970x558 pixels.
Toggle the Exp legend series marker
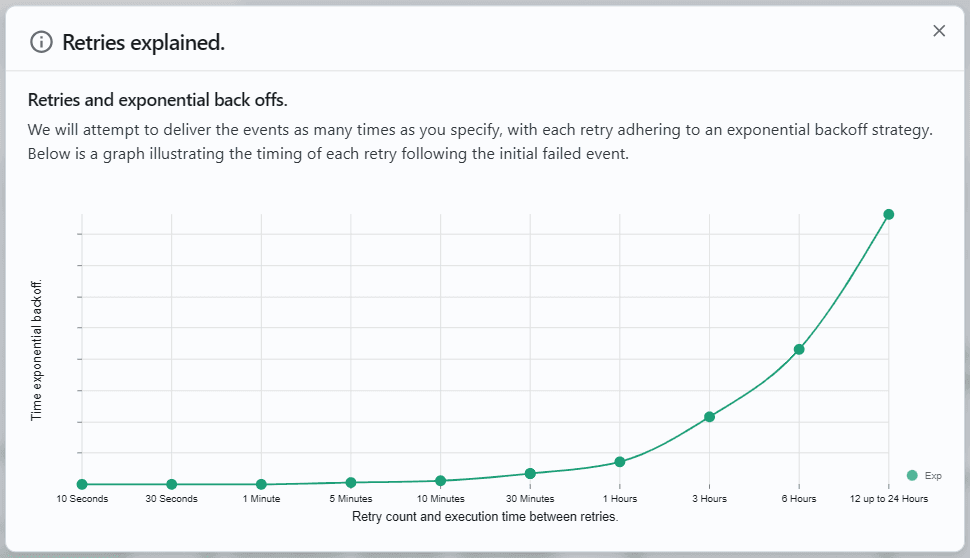point(912,476)
